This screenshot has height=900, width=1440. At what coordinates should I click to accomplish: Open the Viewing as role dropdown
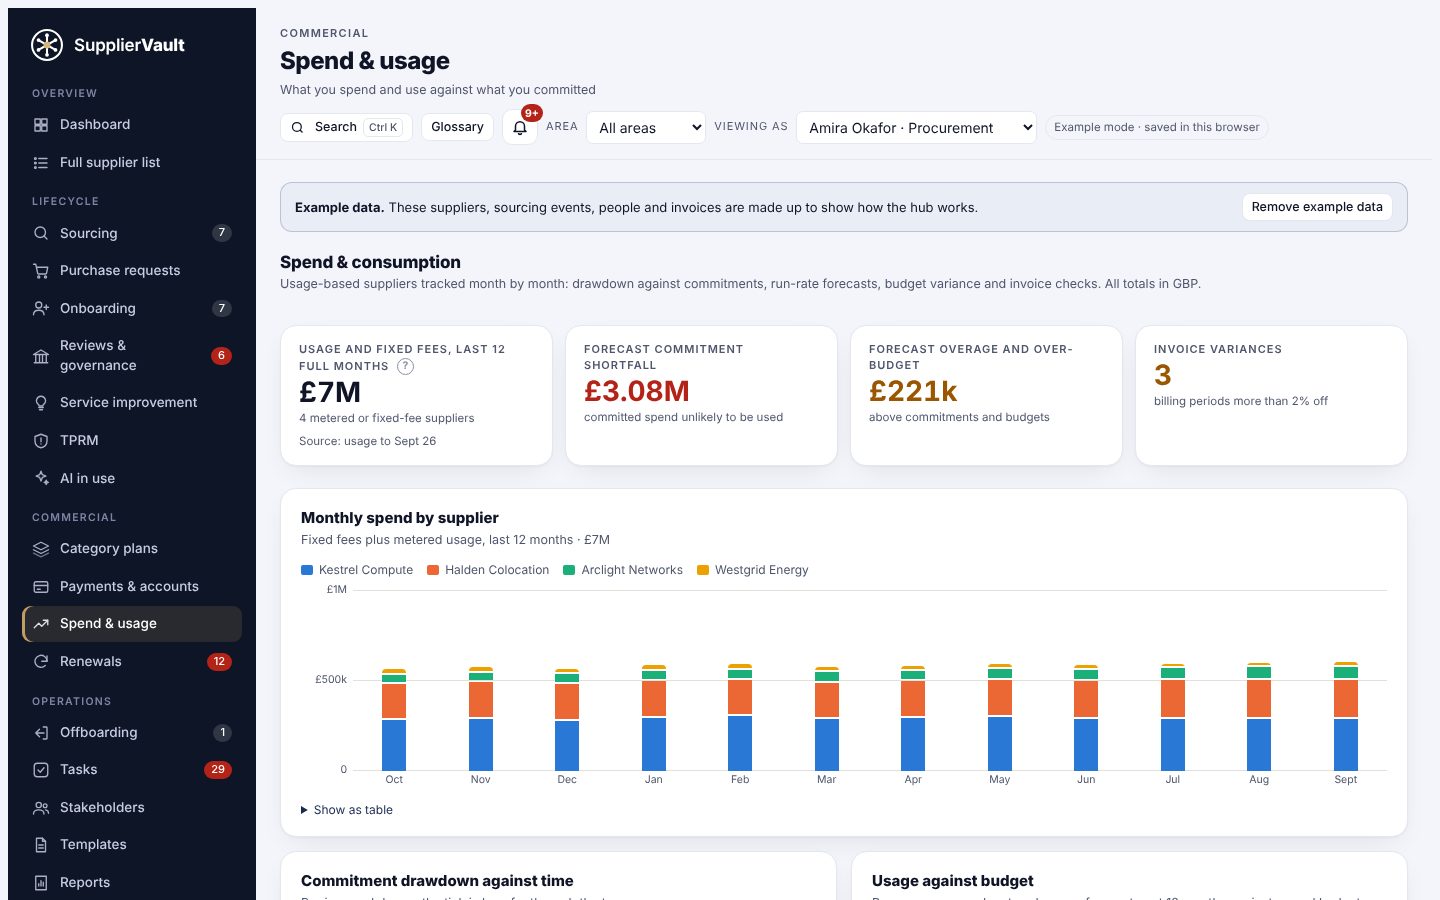click(x=916, y=128)
